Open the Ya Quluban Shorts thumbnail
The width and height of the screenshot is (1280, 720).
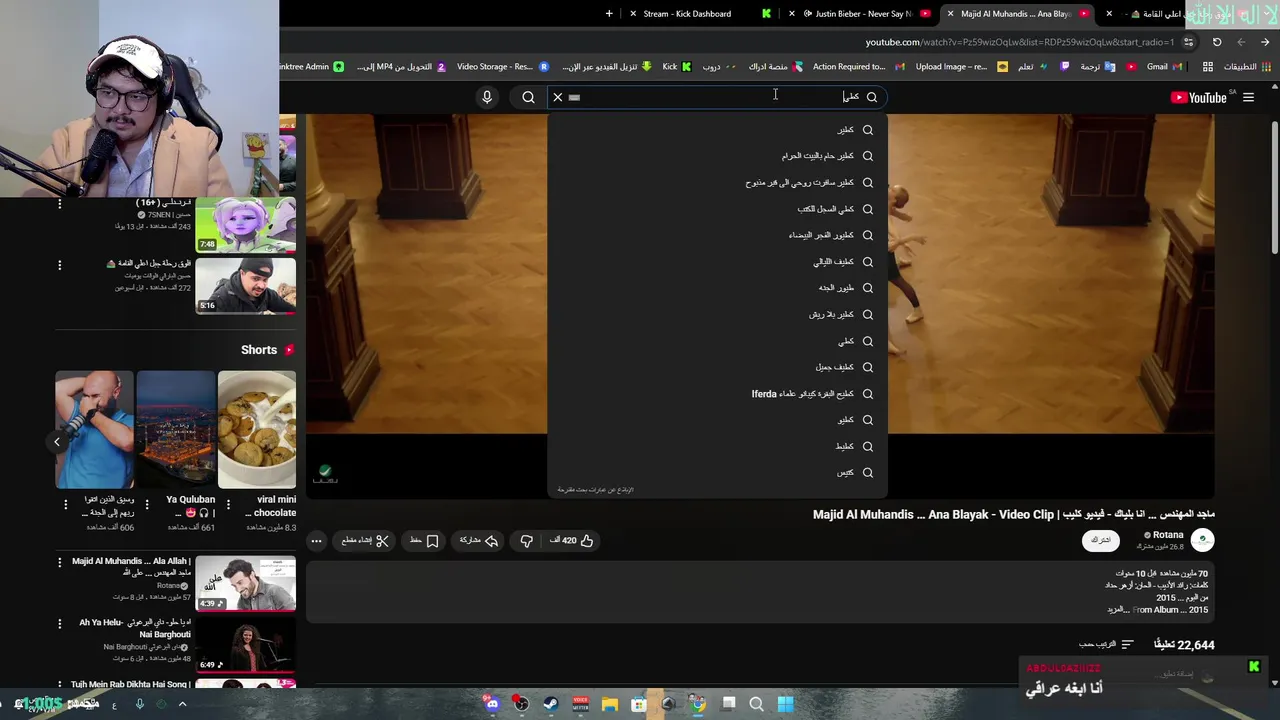click(176, 430)
